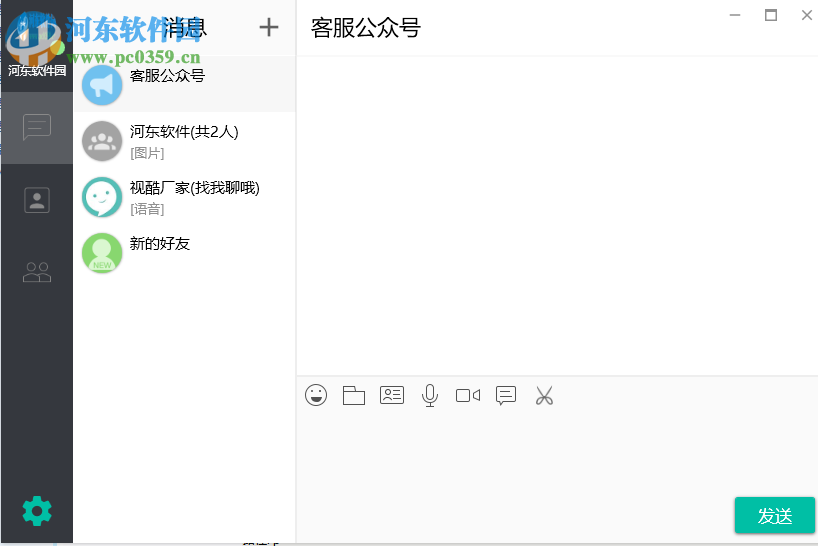
Task: Start a video call with camera icon
Action: [467, 395]
